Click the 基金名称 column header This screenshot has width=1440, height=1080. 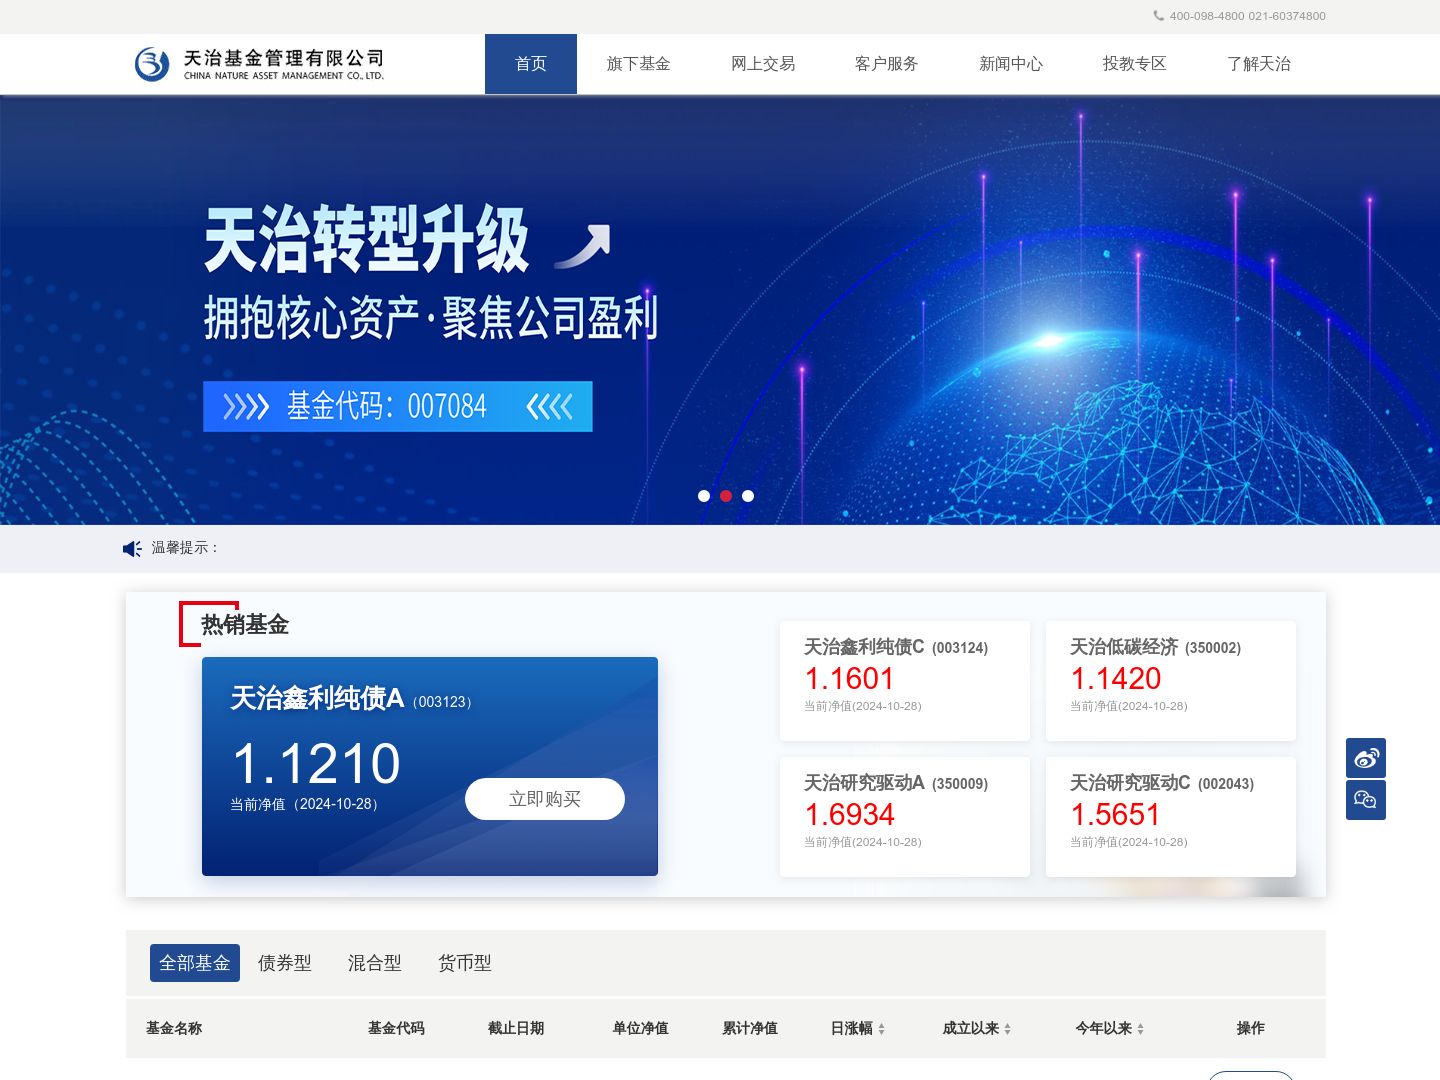tap(174, 1028)
